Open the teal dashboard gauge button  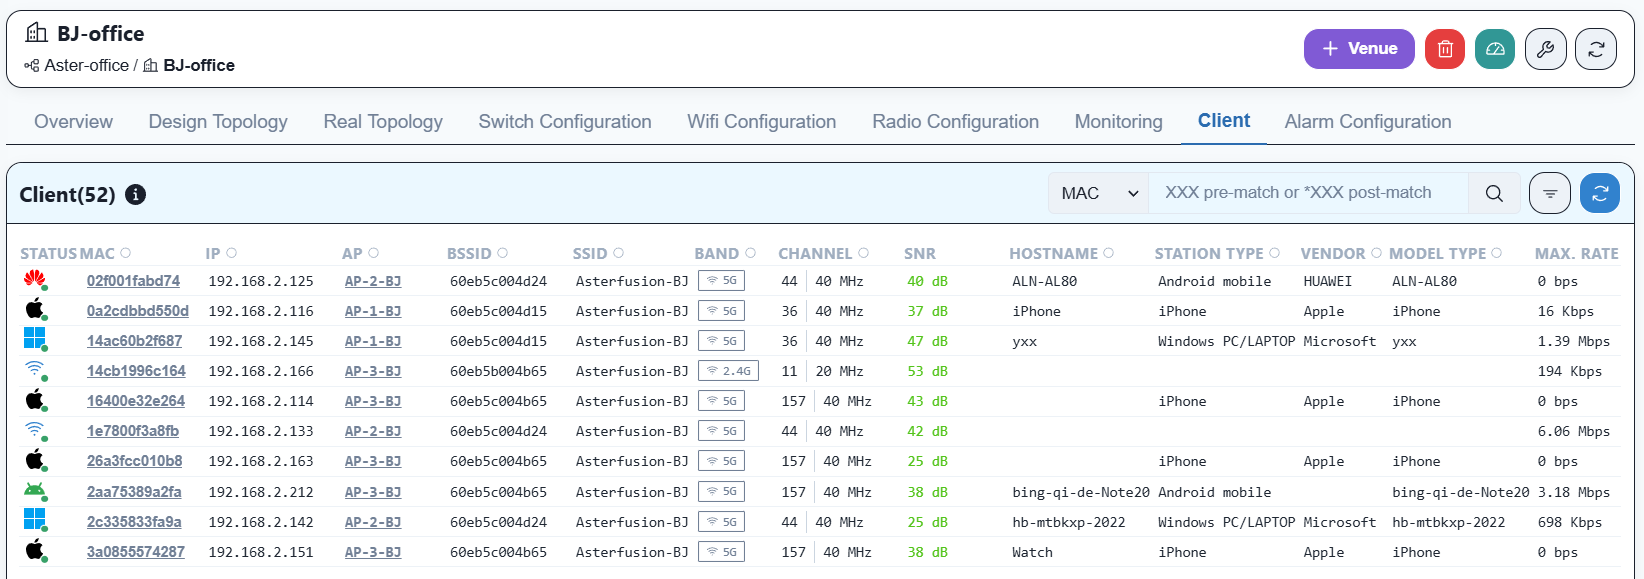[1495, 49]
